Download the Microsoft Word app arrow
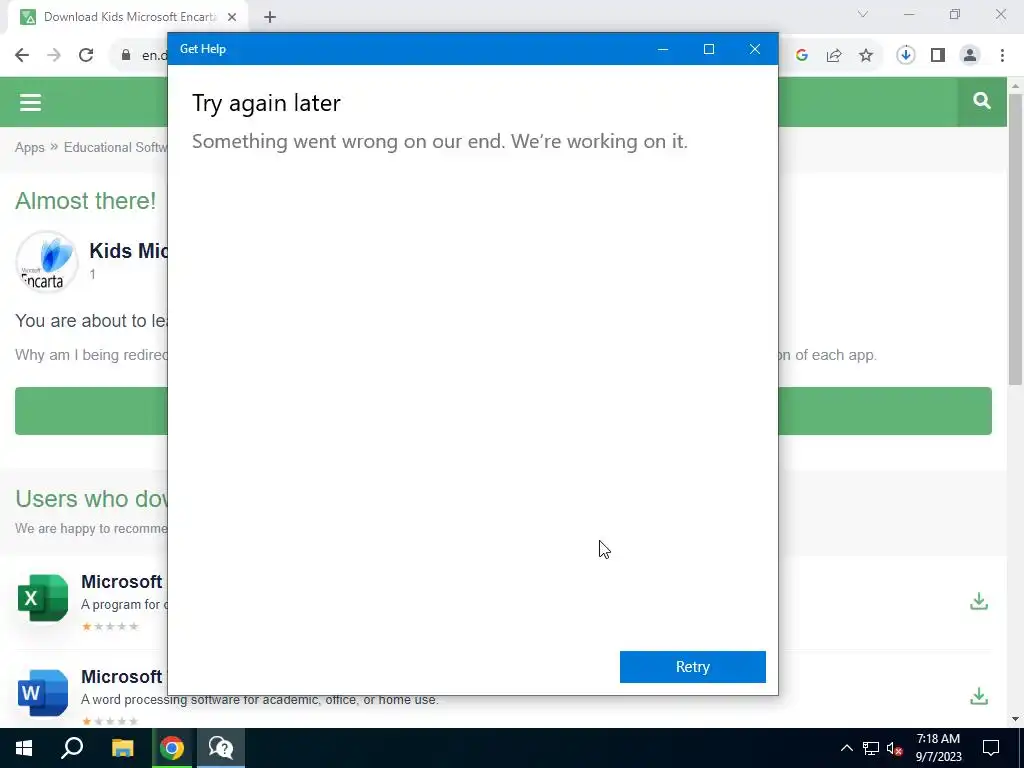This screenshot has width=1024, height=768. pos(978,696)
